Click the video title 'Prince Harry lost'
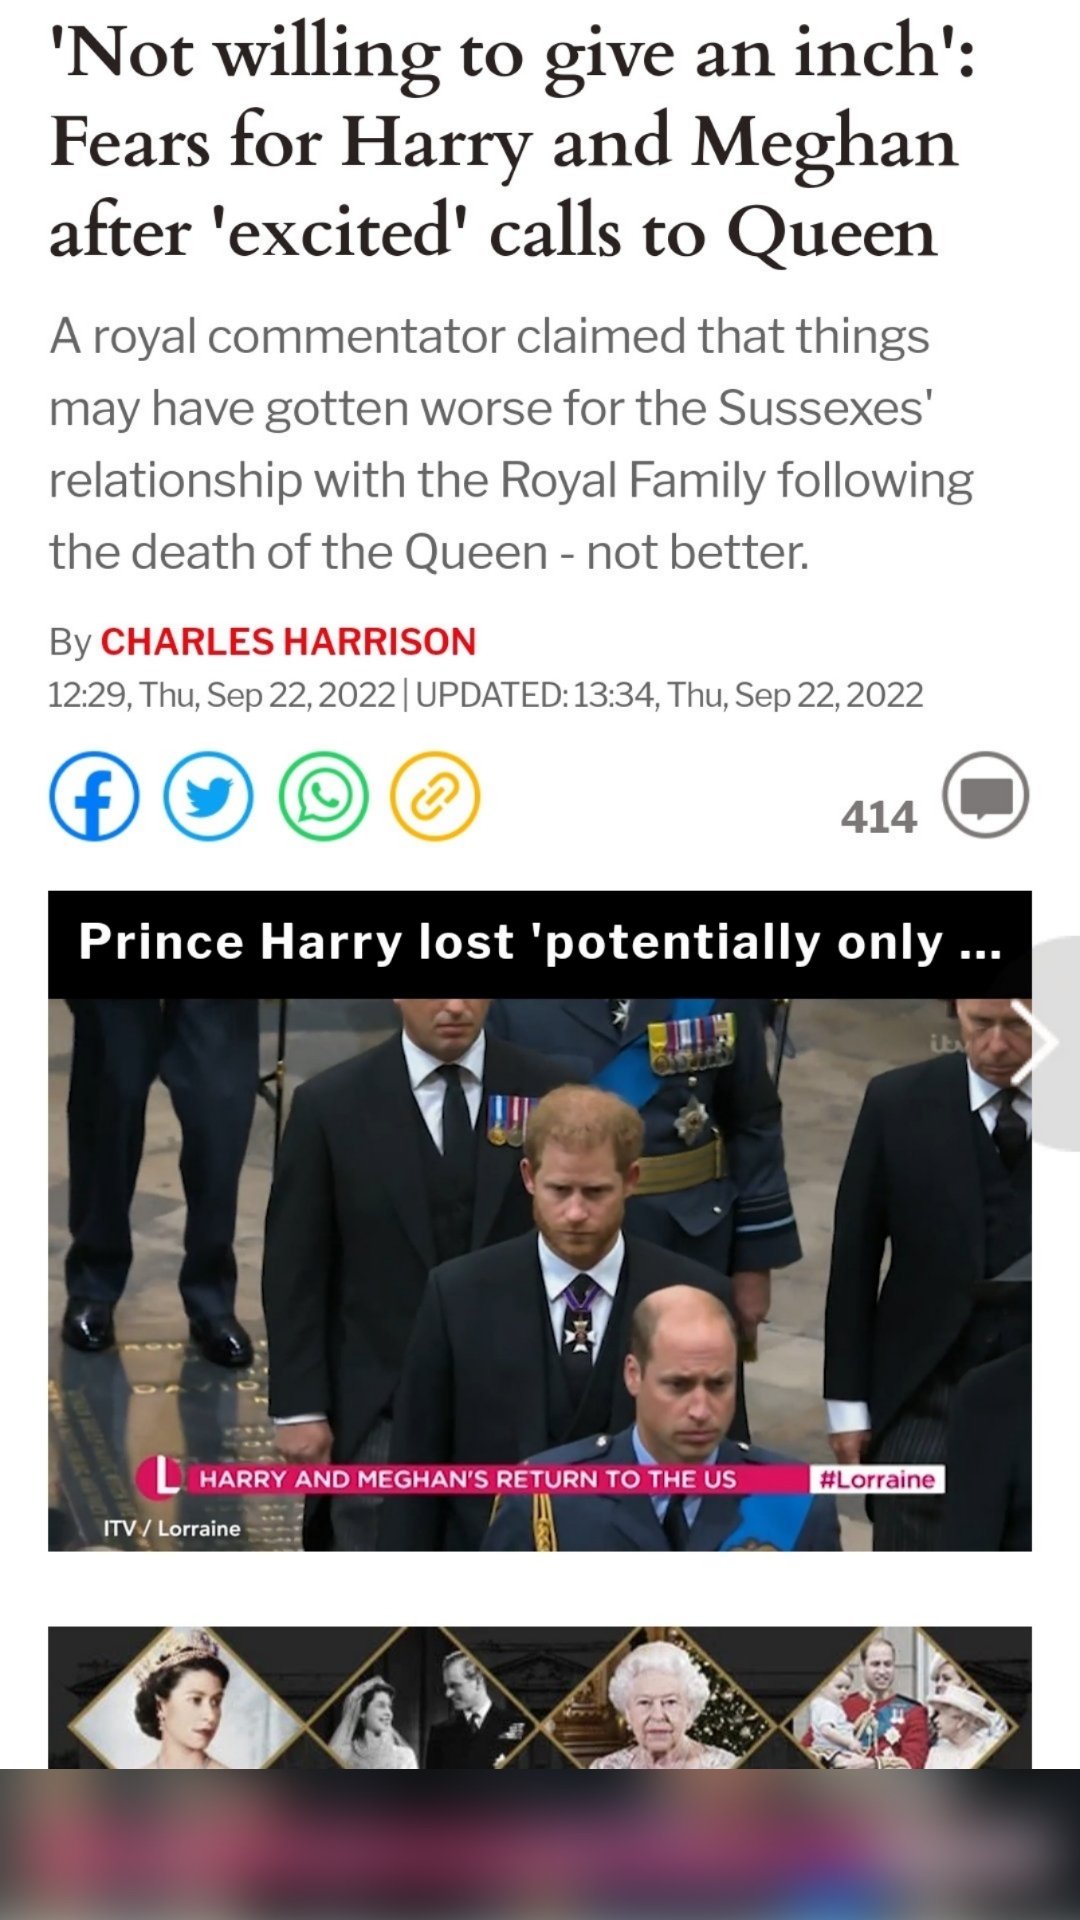The height and width of the screenshot is (1920, 1080). coord(540,942)
